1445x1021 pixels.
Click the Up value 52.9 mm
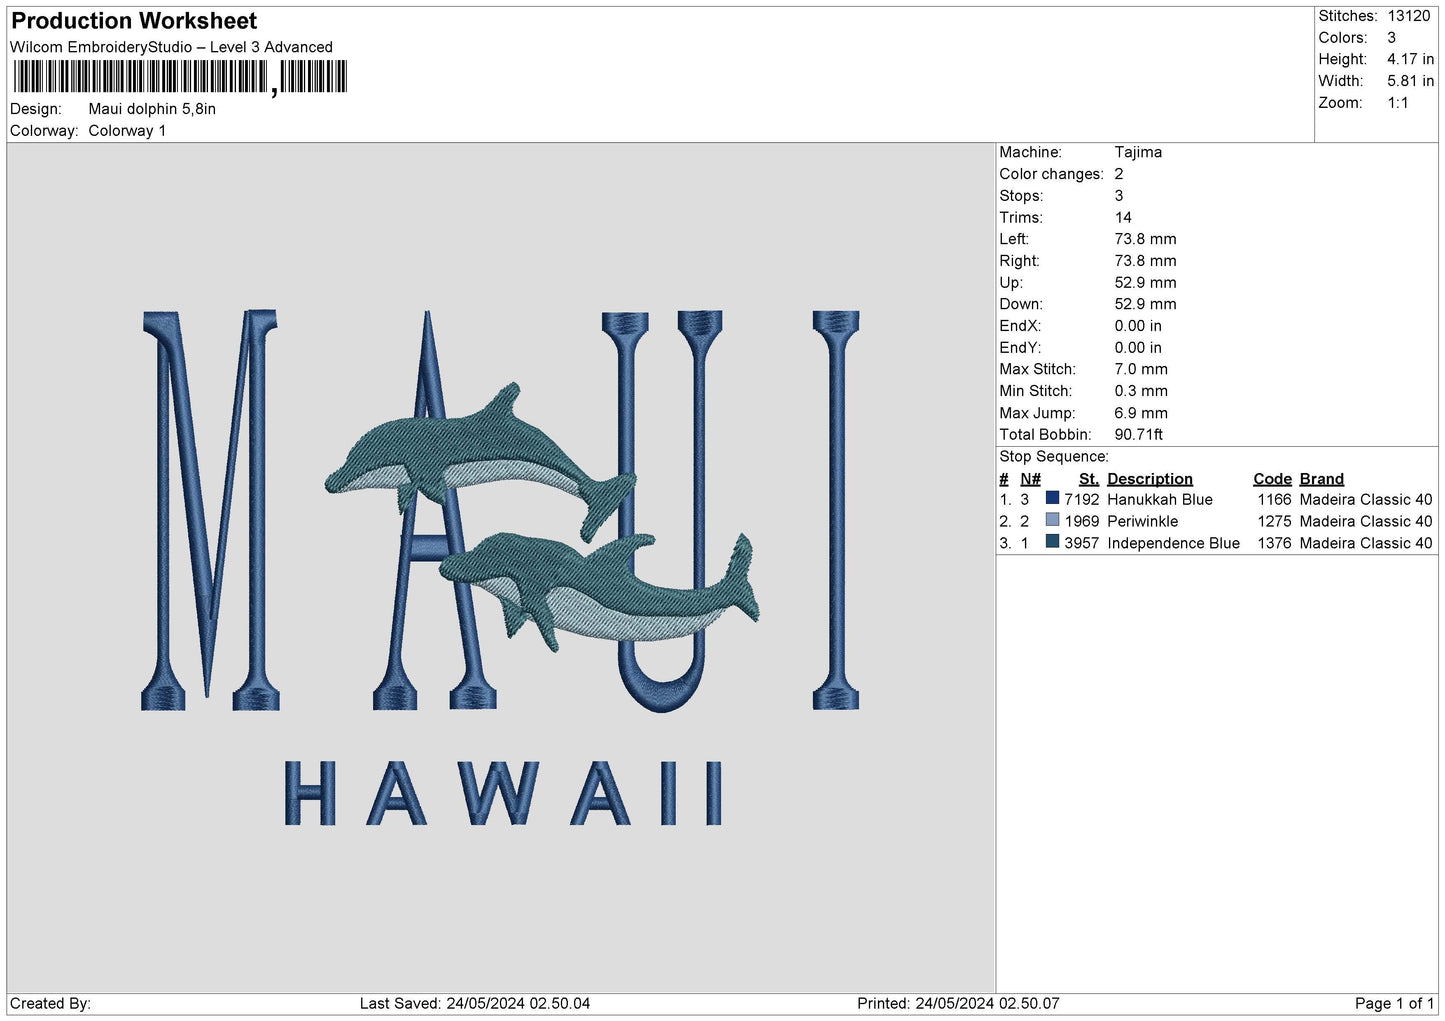point(1145,283)
